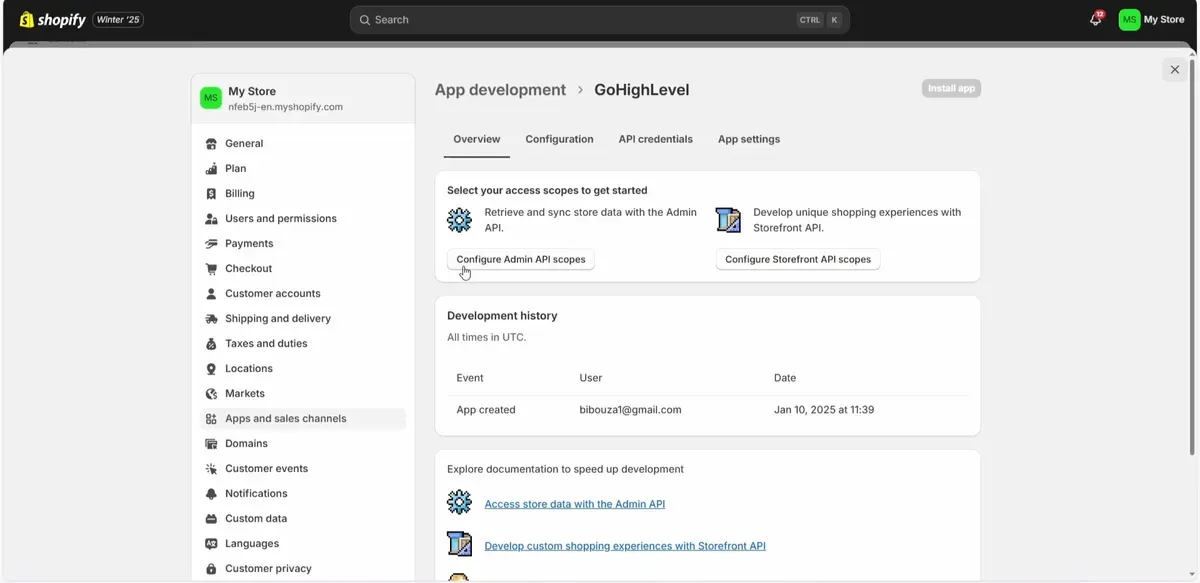Click the Notifications bell icon in sidebar
This screenshot has width=1200, height=583.
[x=211, y=493]
